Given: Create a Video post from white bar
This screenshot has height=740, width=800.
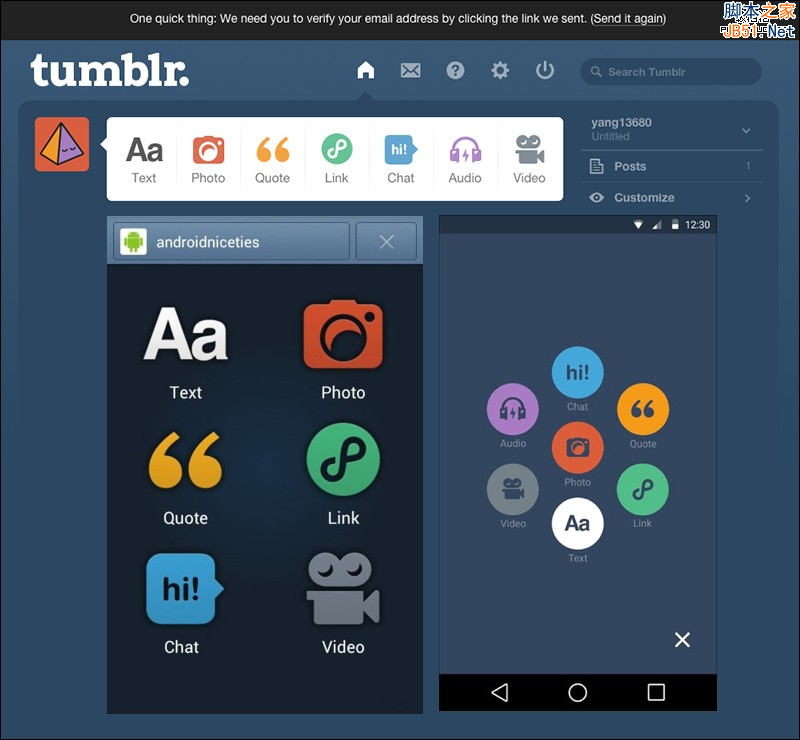Looking at the screenshot, I should point(529,159).
